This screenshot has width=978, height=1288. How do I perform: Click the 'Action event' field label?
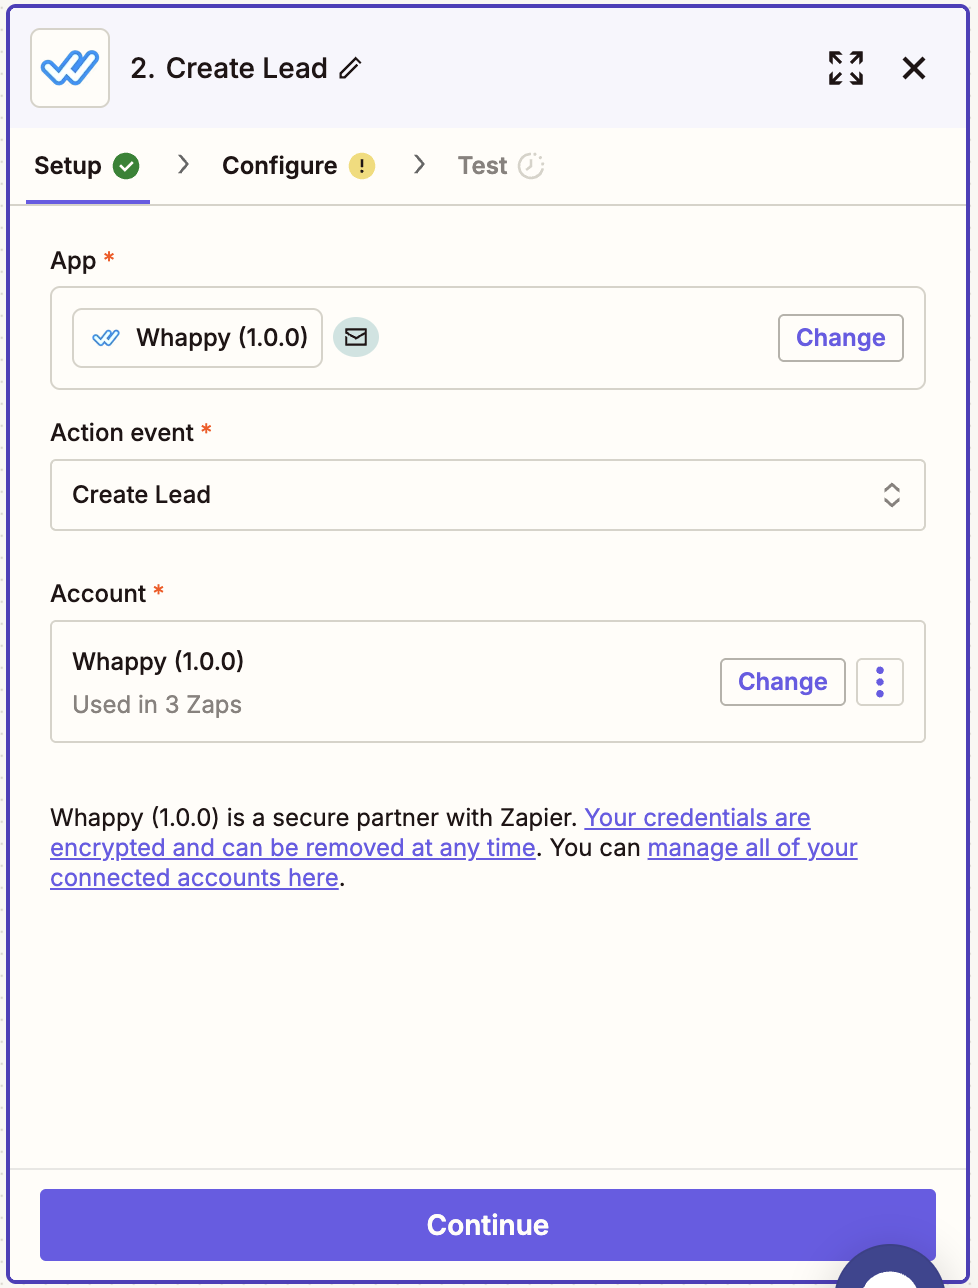pyautogui.click(x=123, y=433)
